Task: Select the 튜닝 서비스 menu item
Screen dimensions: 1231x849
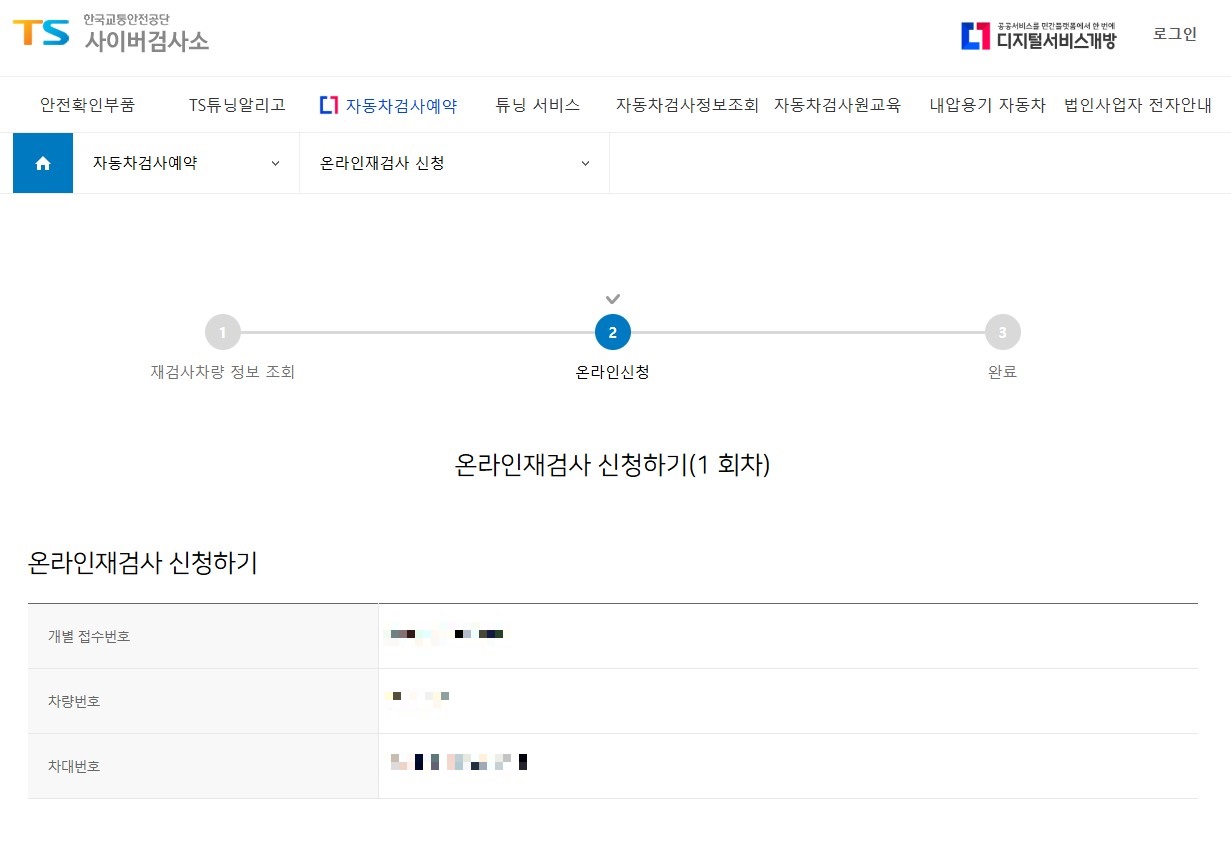Action: (538, 104)
